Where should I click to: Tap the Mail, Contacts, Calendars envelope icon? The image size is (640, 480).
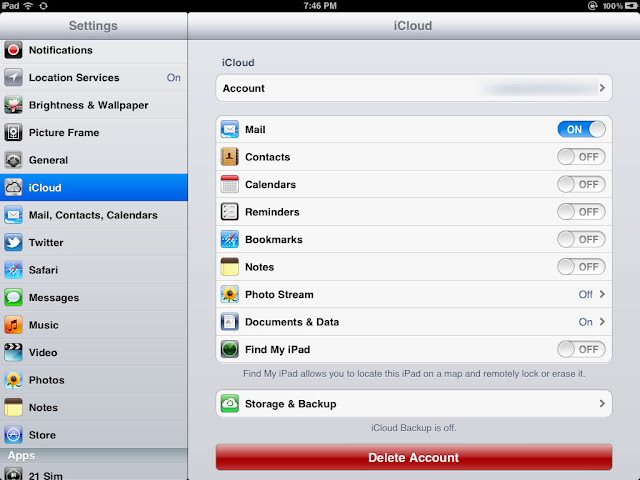pyautogui.click(x=13, y=215)
